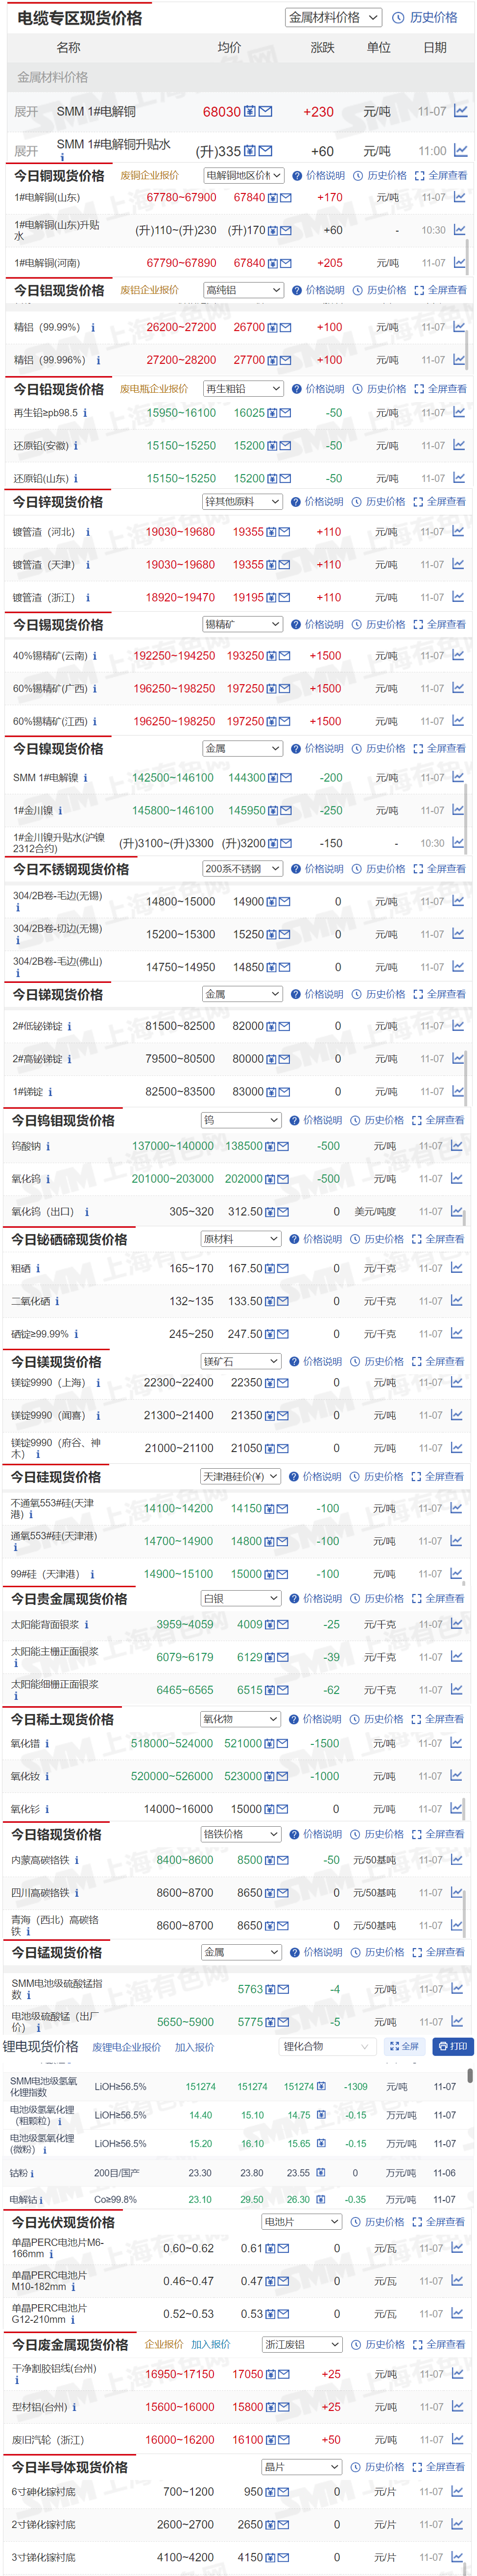The height and width of the screenshot is (2576, 477).
Task: Expand the SMM 1#电解铜 row via 展开
Action: [x=26, y=112]
